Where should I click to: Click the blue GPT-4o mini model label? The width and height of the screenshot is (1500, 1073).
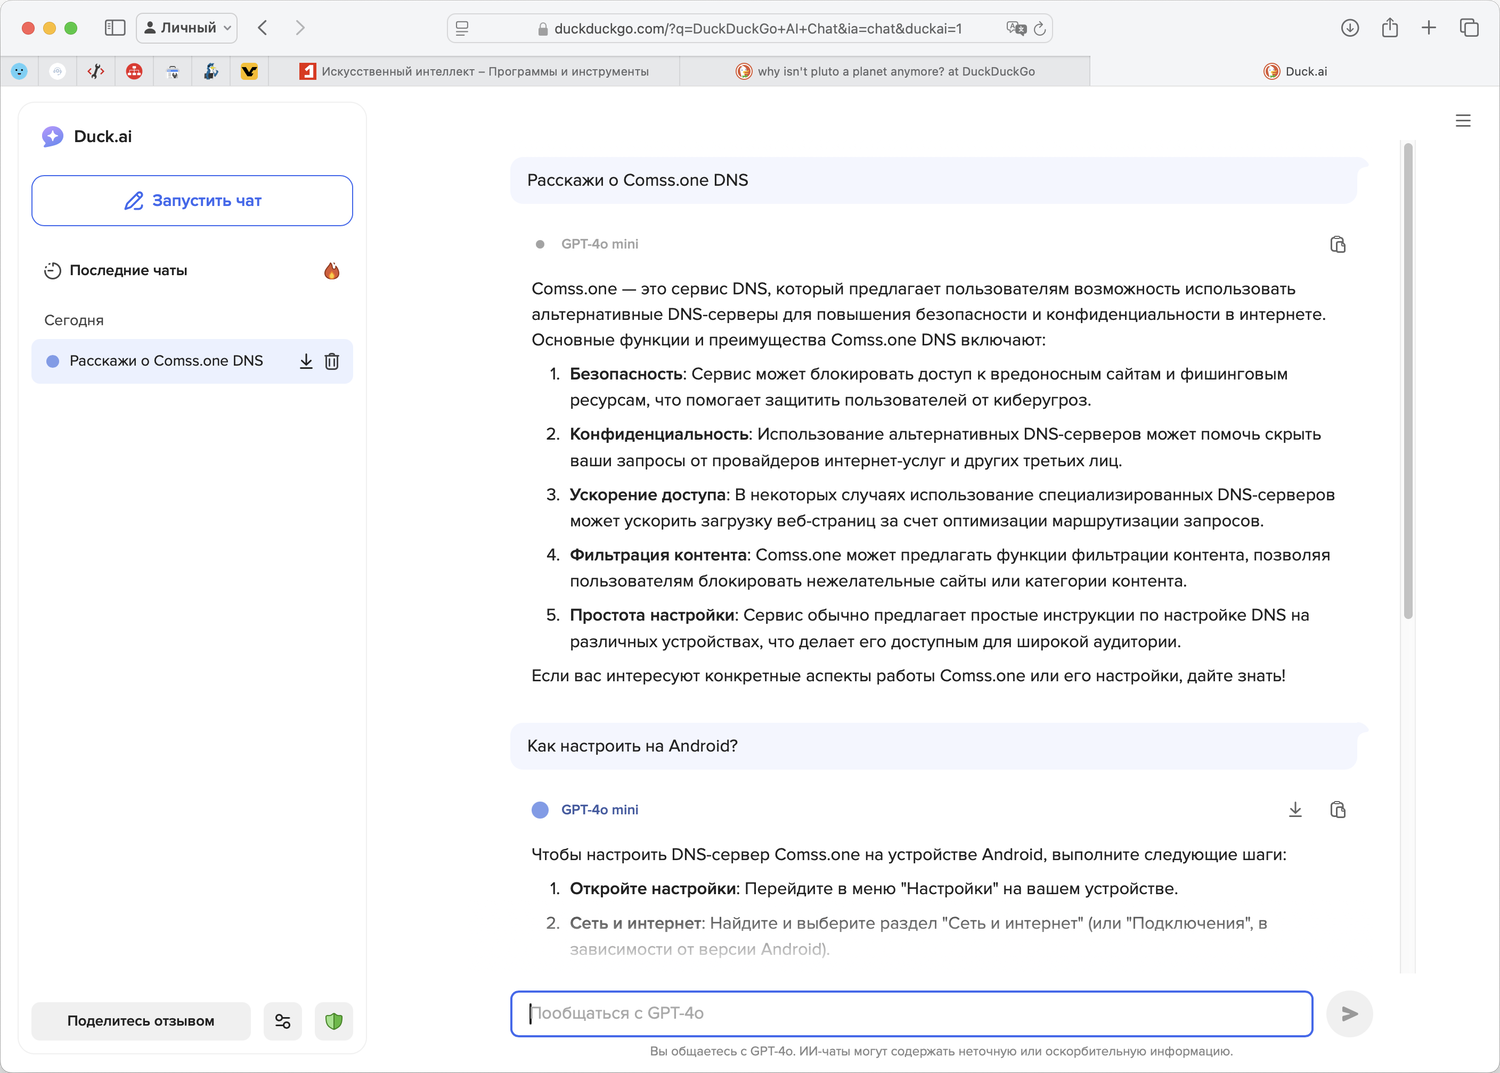click(599, 810)
